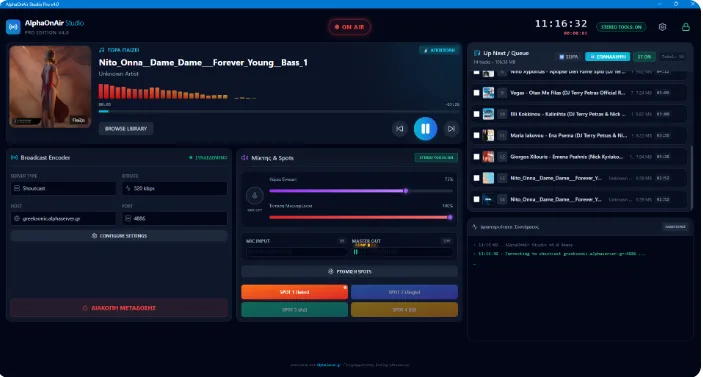The height and width of the screenshot is (377, 703).
Task: Click the Maria Iakovou track thumbnail
Action: click(x=488, y=135)
